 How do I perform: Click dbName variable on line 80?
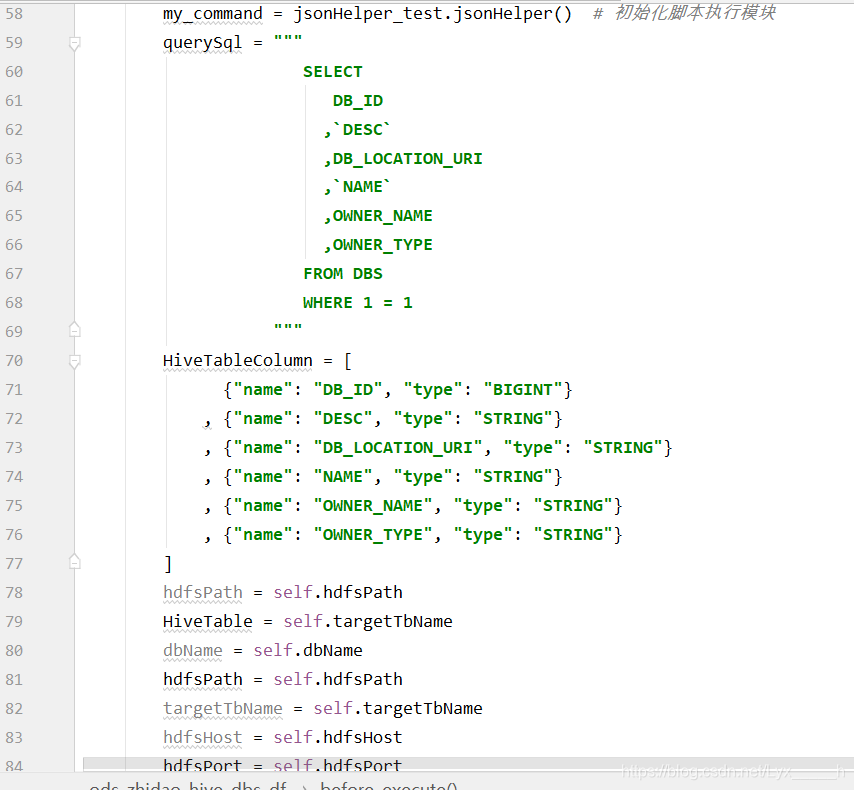[193, 651]
